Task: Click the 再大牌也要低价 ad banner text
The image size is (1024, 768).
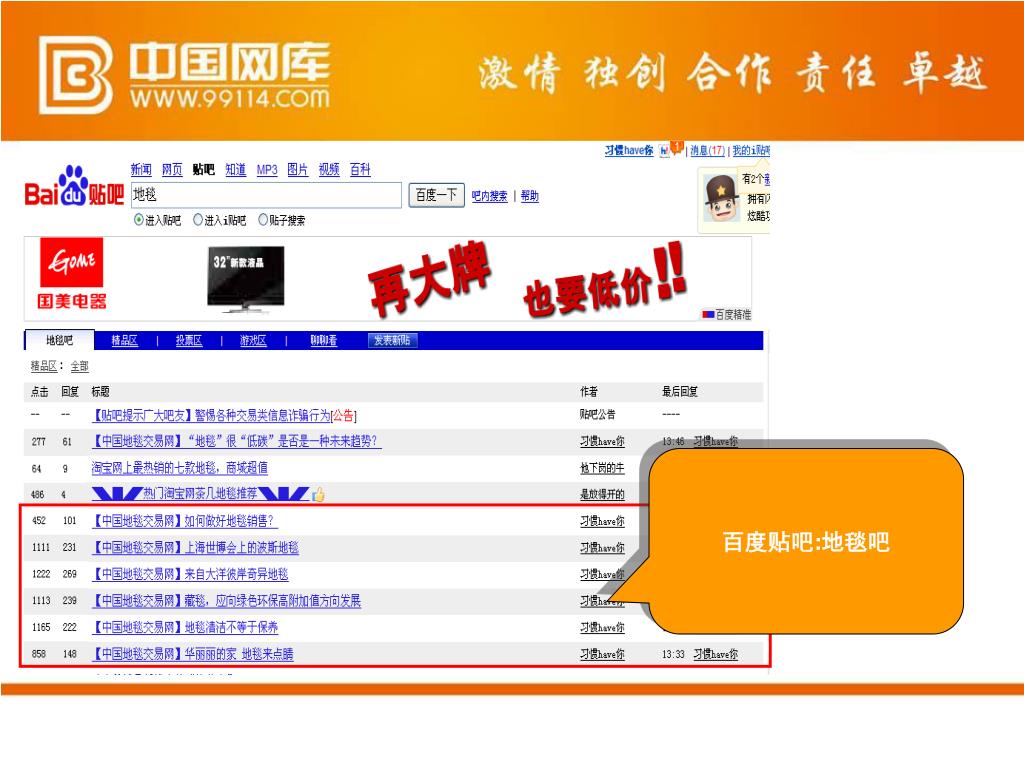Action: pyautogui.click(x=528, y=279)
